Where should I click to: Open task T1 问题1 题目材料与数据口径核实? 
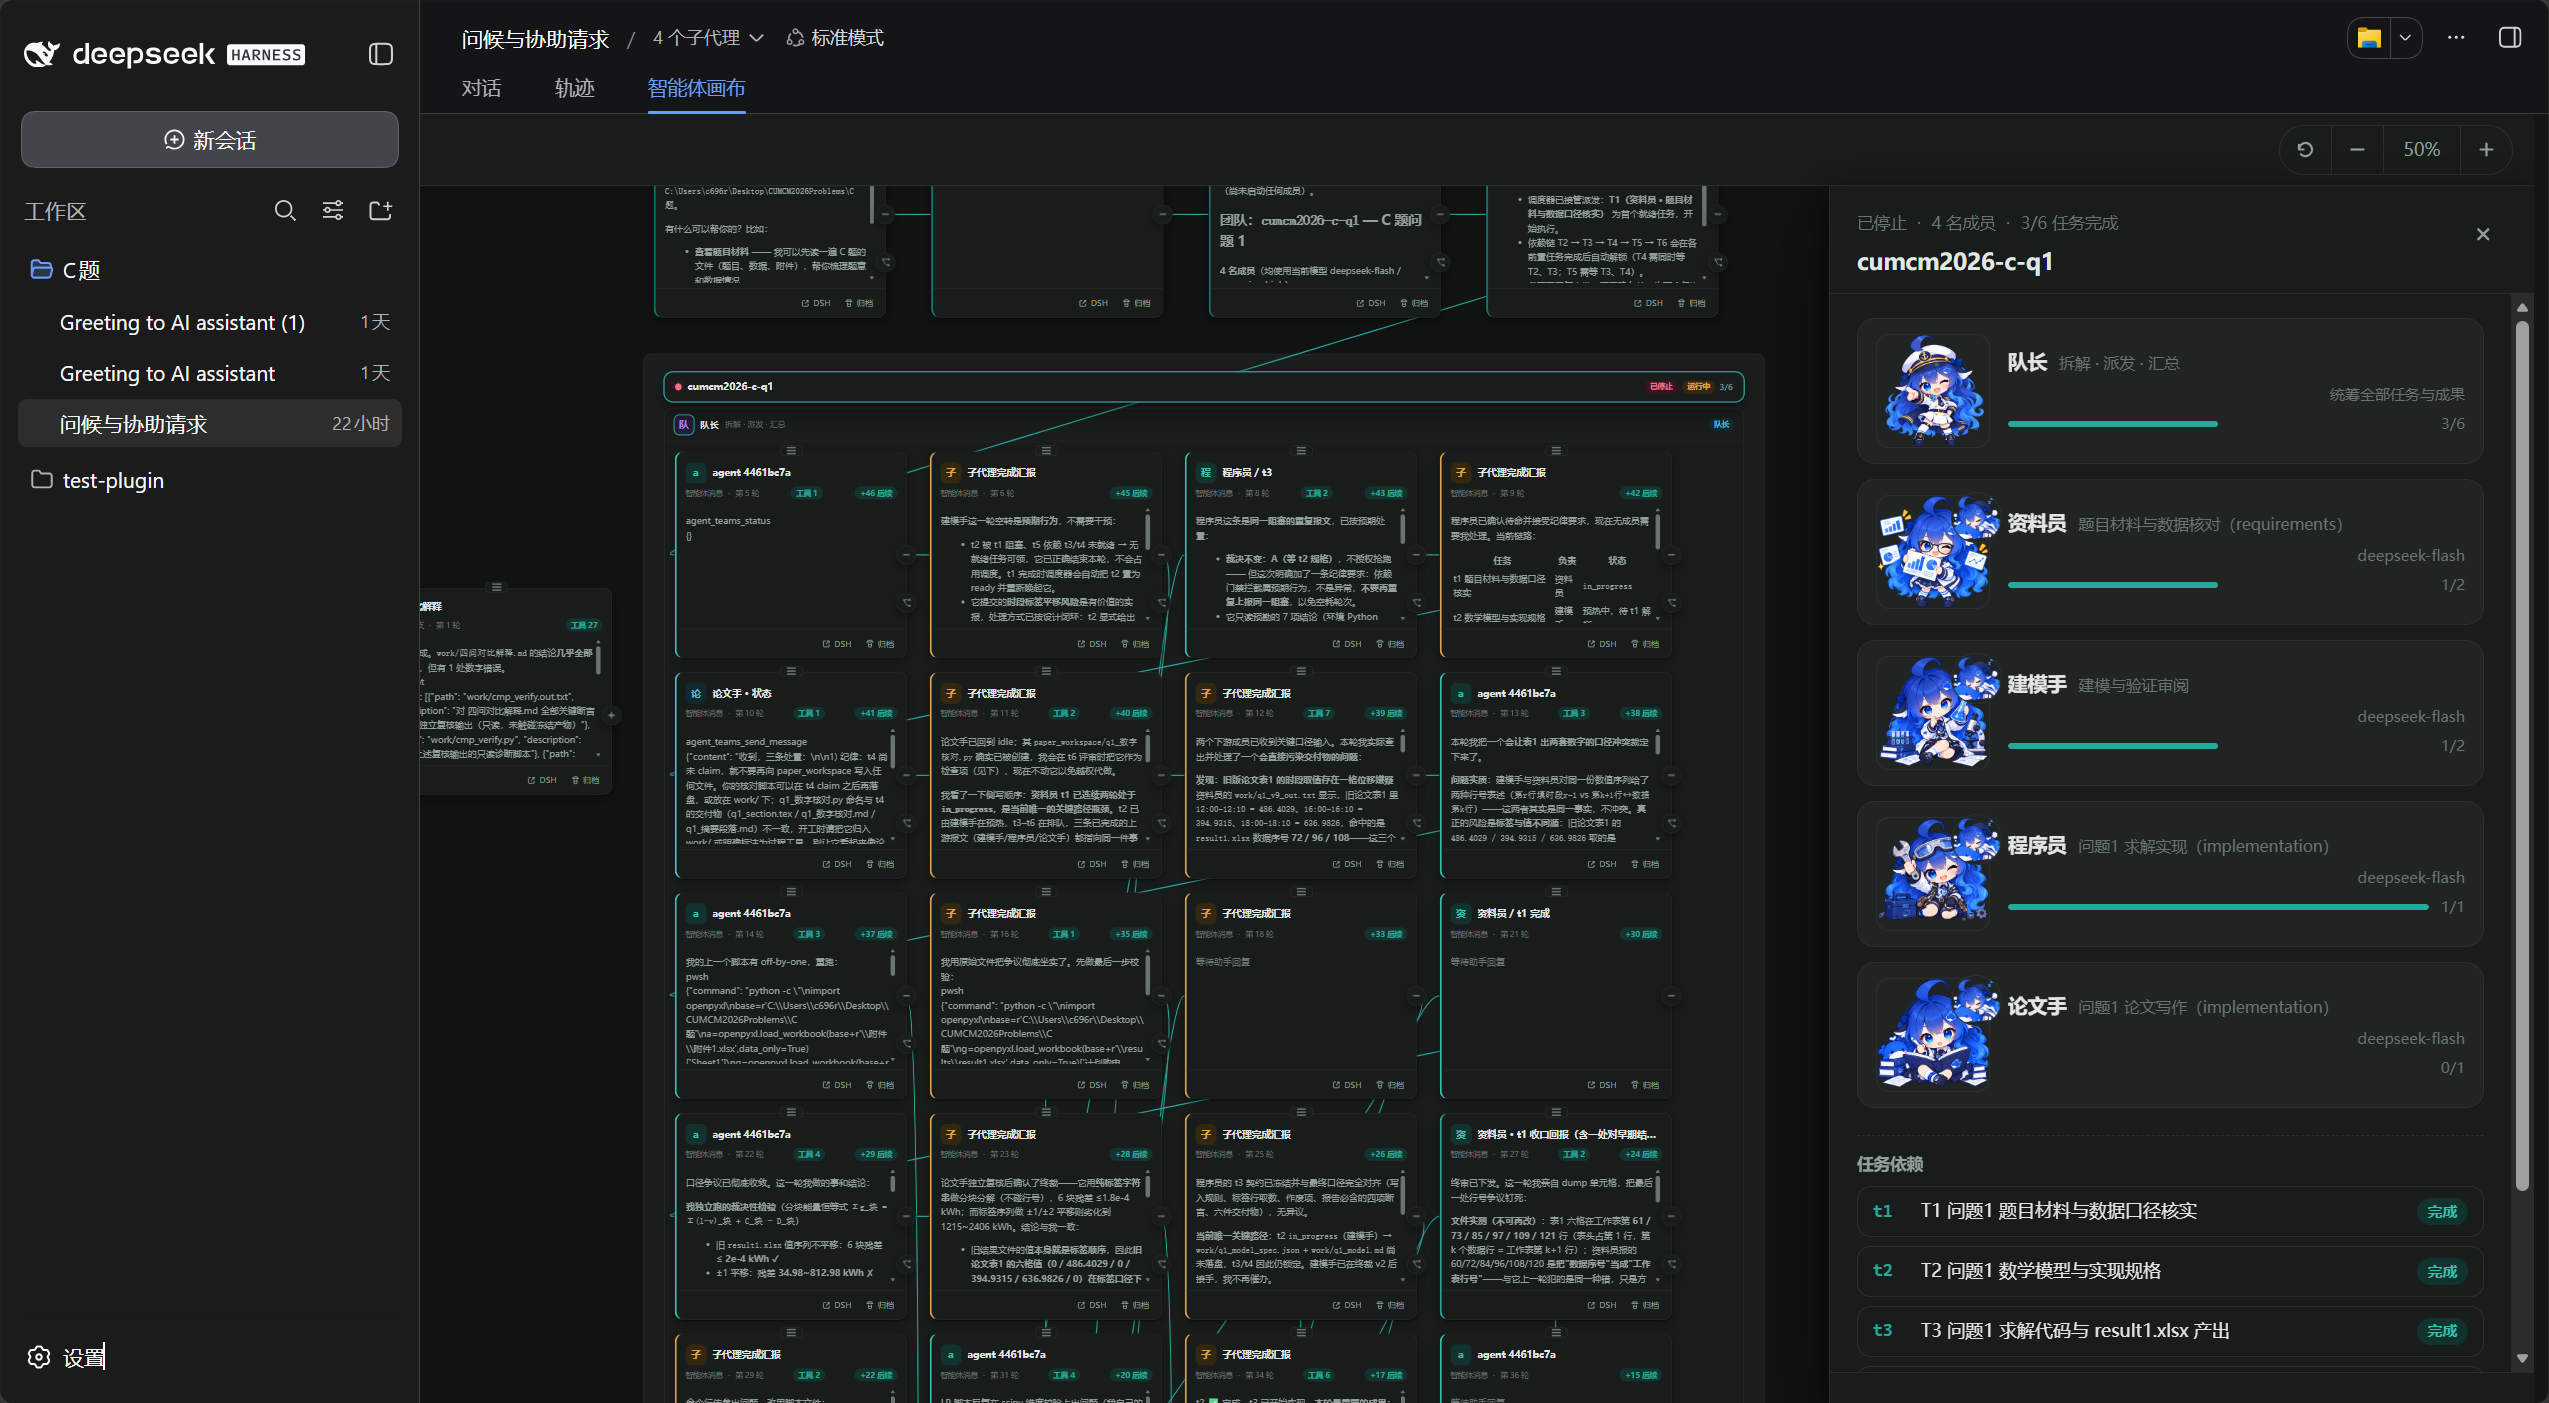click(x=2170, y=1211)
